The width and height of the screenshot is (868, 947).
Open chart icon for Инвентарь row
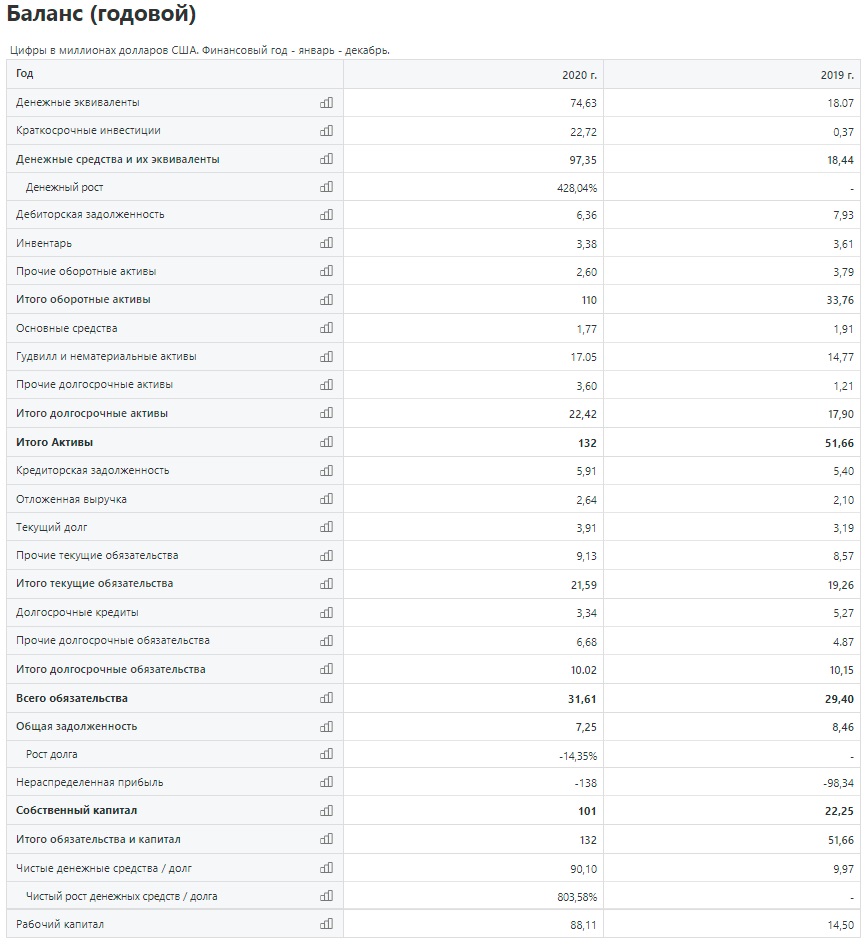pyautogui.click(x=326, y=243)
